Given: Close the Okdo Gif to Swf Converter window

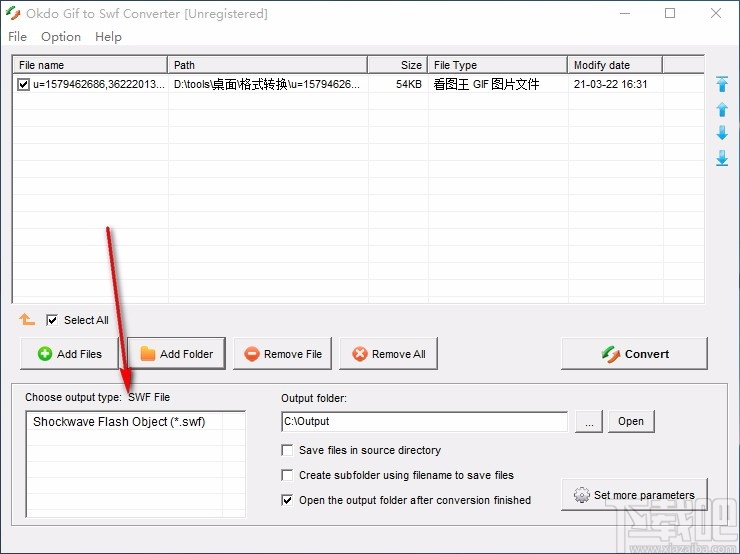Looking at the screenshot, I should coord(715,13).
